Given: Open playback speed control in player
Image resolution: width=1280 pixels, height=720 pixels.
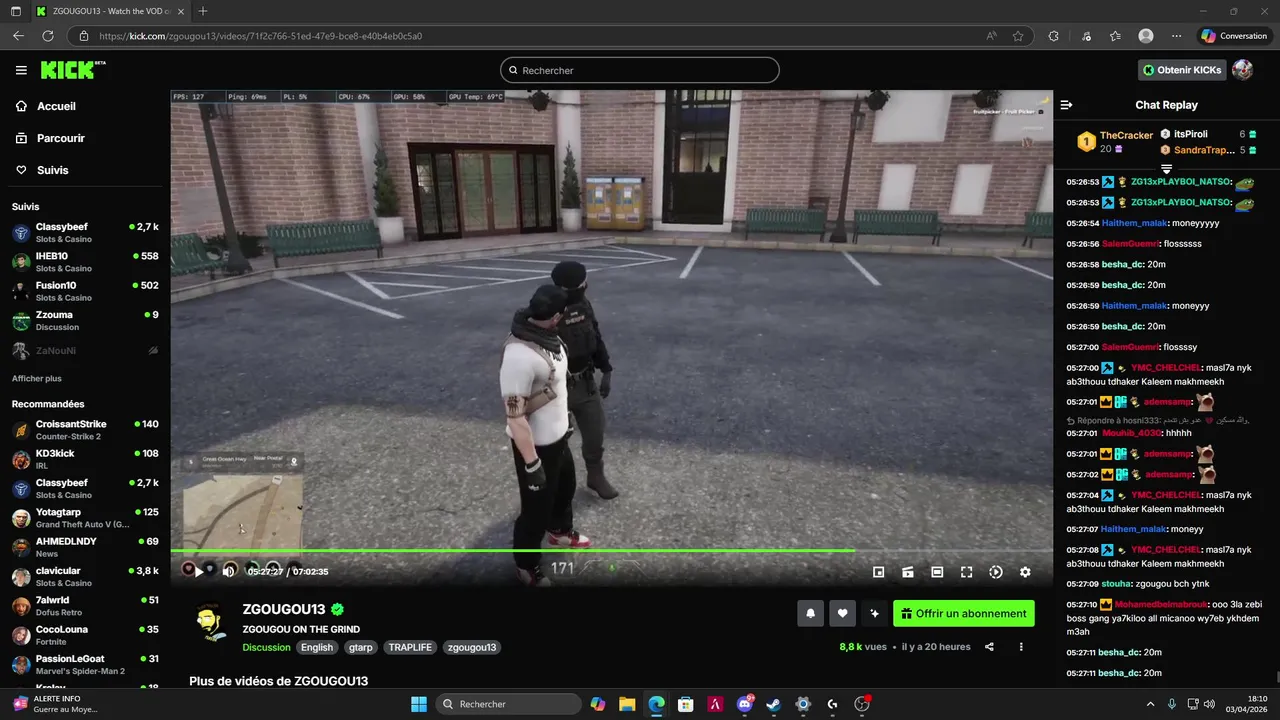Looking at the screenshot, I should 996,572.
